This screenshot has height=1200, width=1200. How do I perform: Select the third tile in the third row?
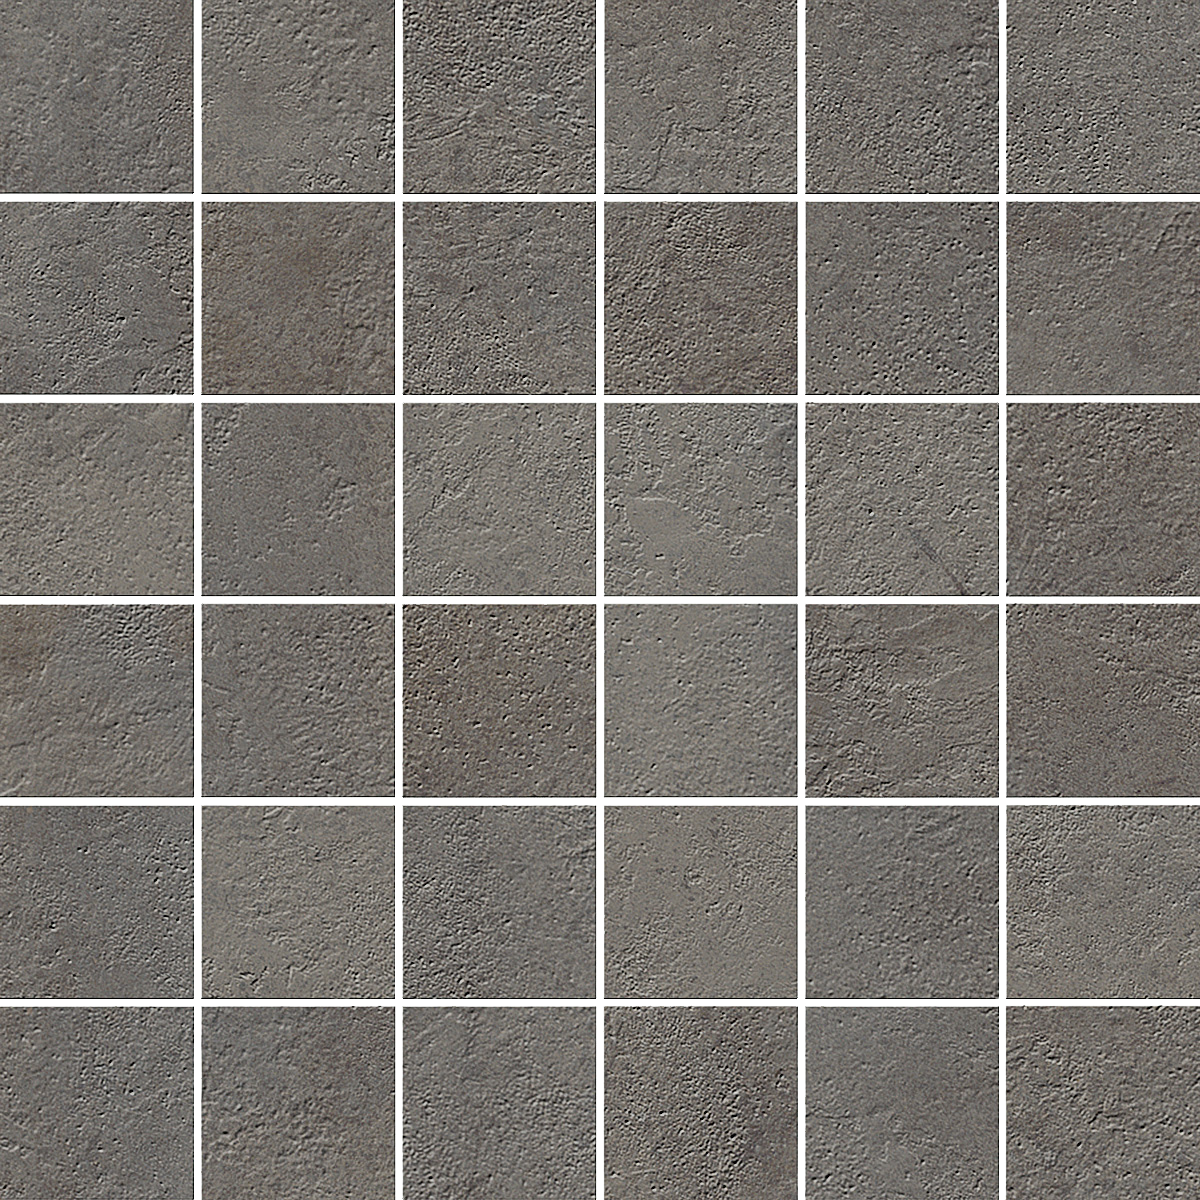point(499,499)
